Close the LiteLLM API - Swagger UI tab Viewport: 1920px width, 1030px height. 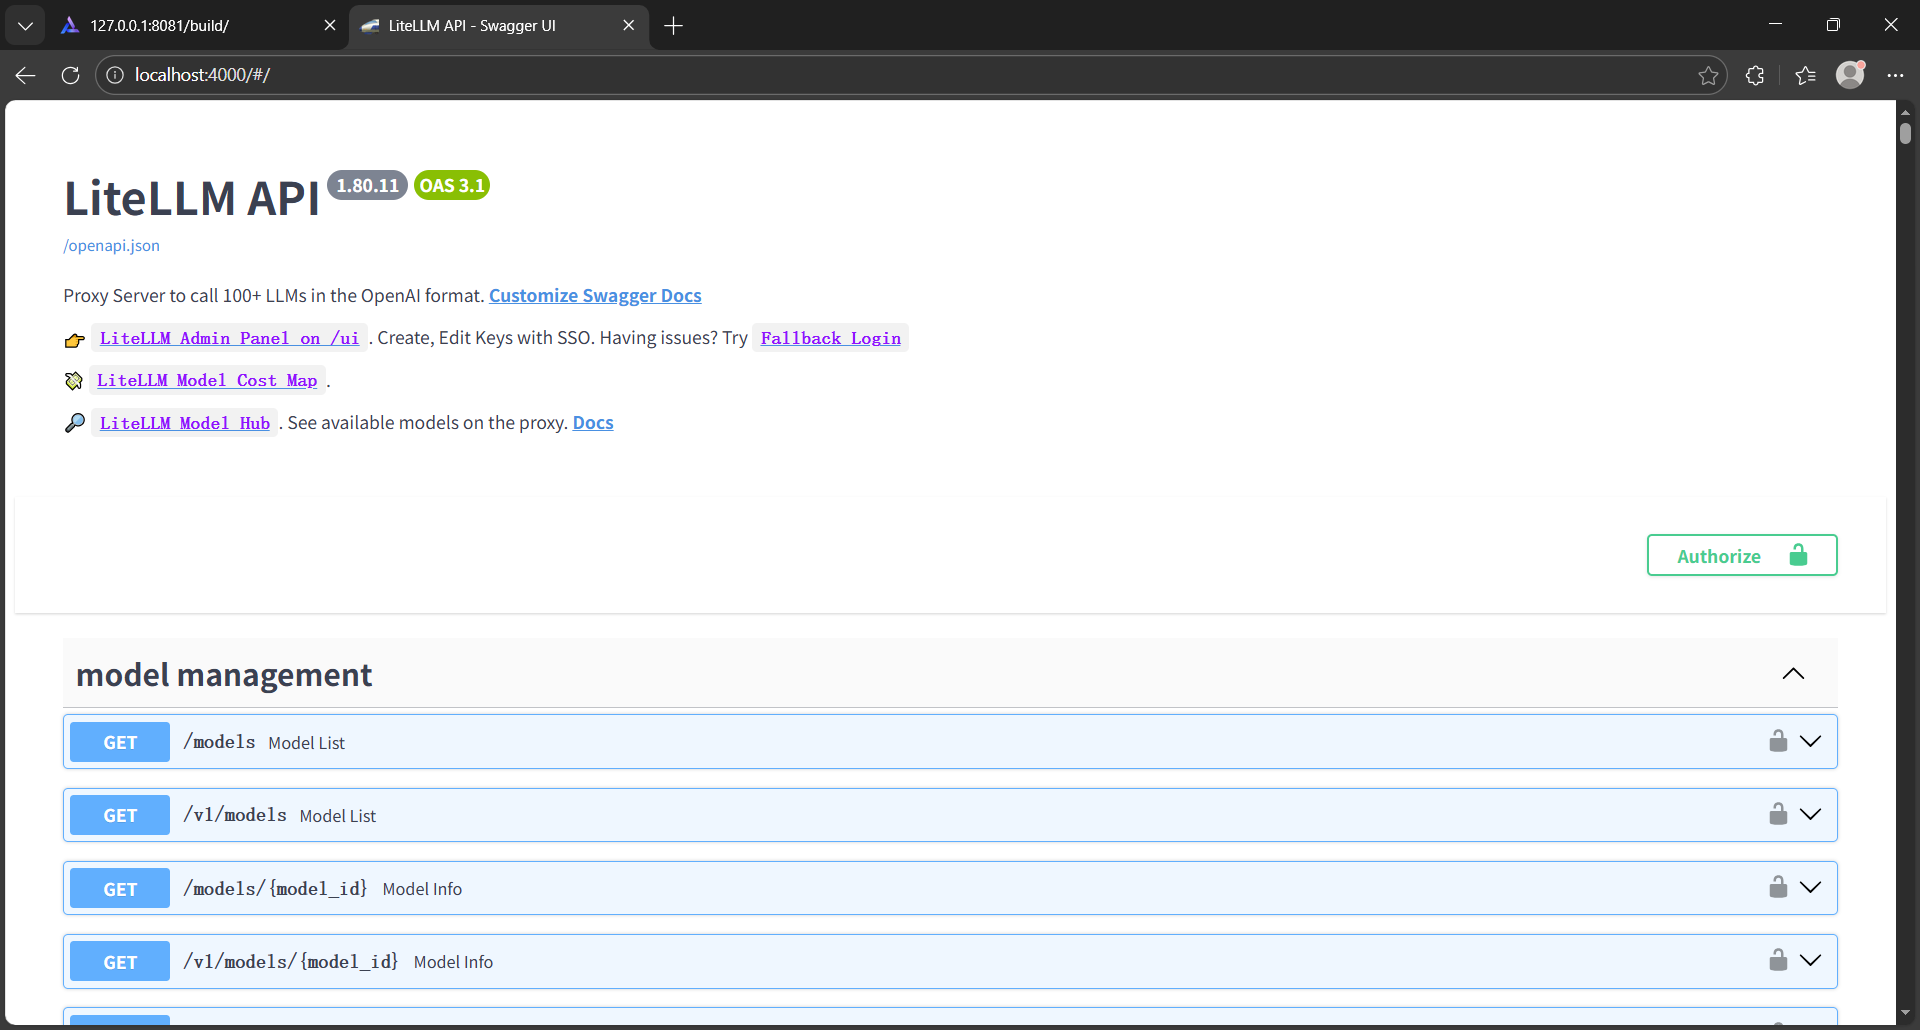pos(628,26)
